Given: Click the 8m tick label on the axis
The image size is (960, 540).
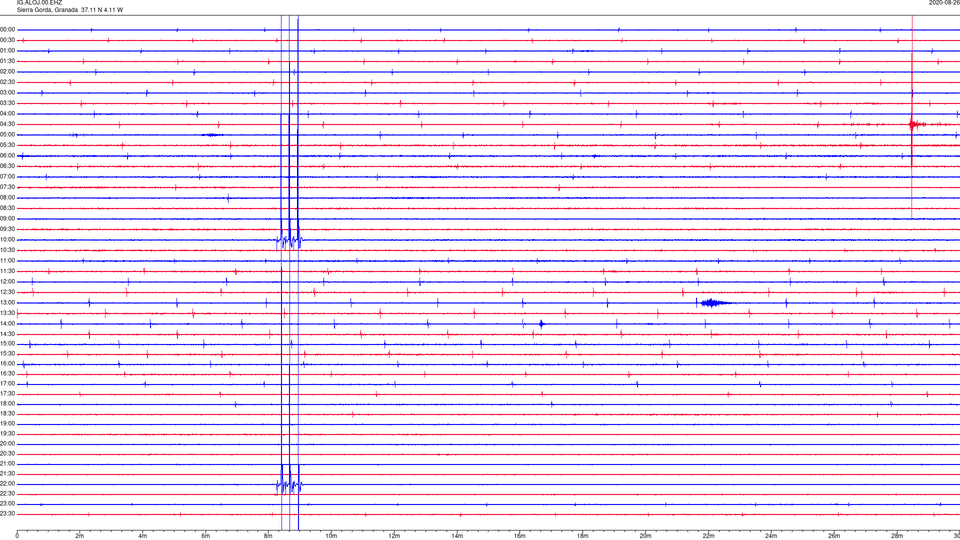Looking at the screenshot, I should pos(268,536).
